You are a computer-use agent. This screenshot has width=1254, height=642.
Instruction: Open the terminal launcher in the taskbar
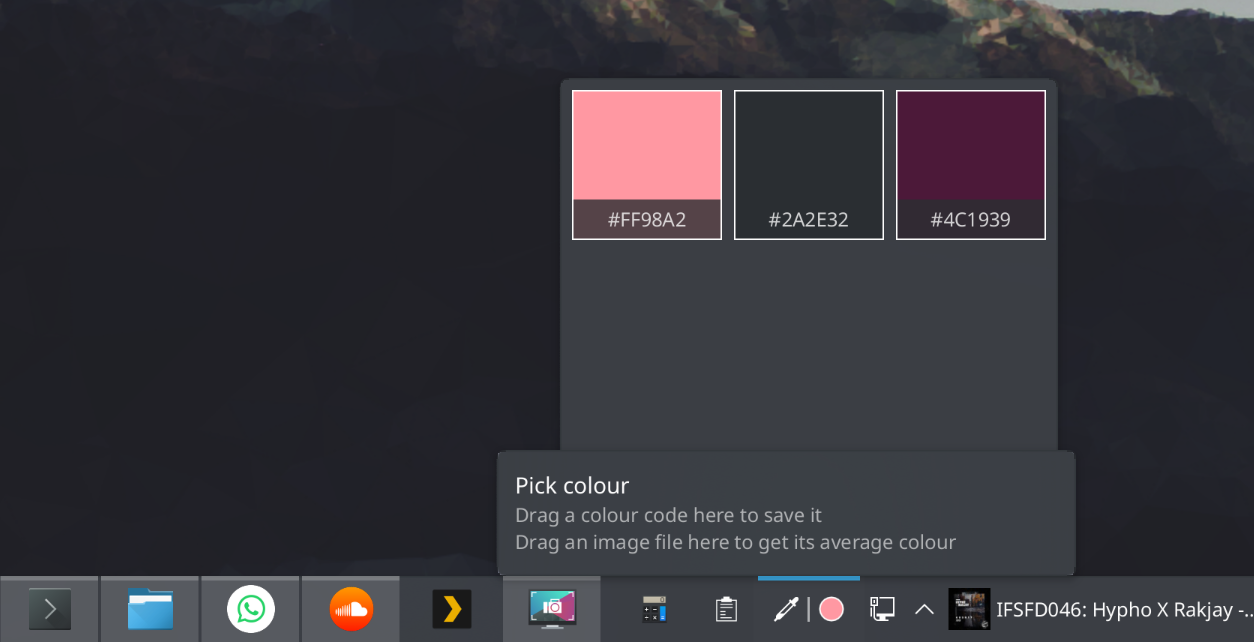tap(49, 609)
